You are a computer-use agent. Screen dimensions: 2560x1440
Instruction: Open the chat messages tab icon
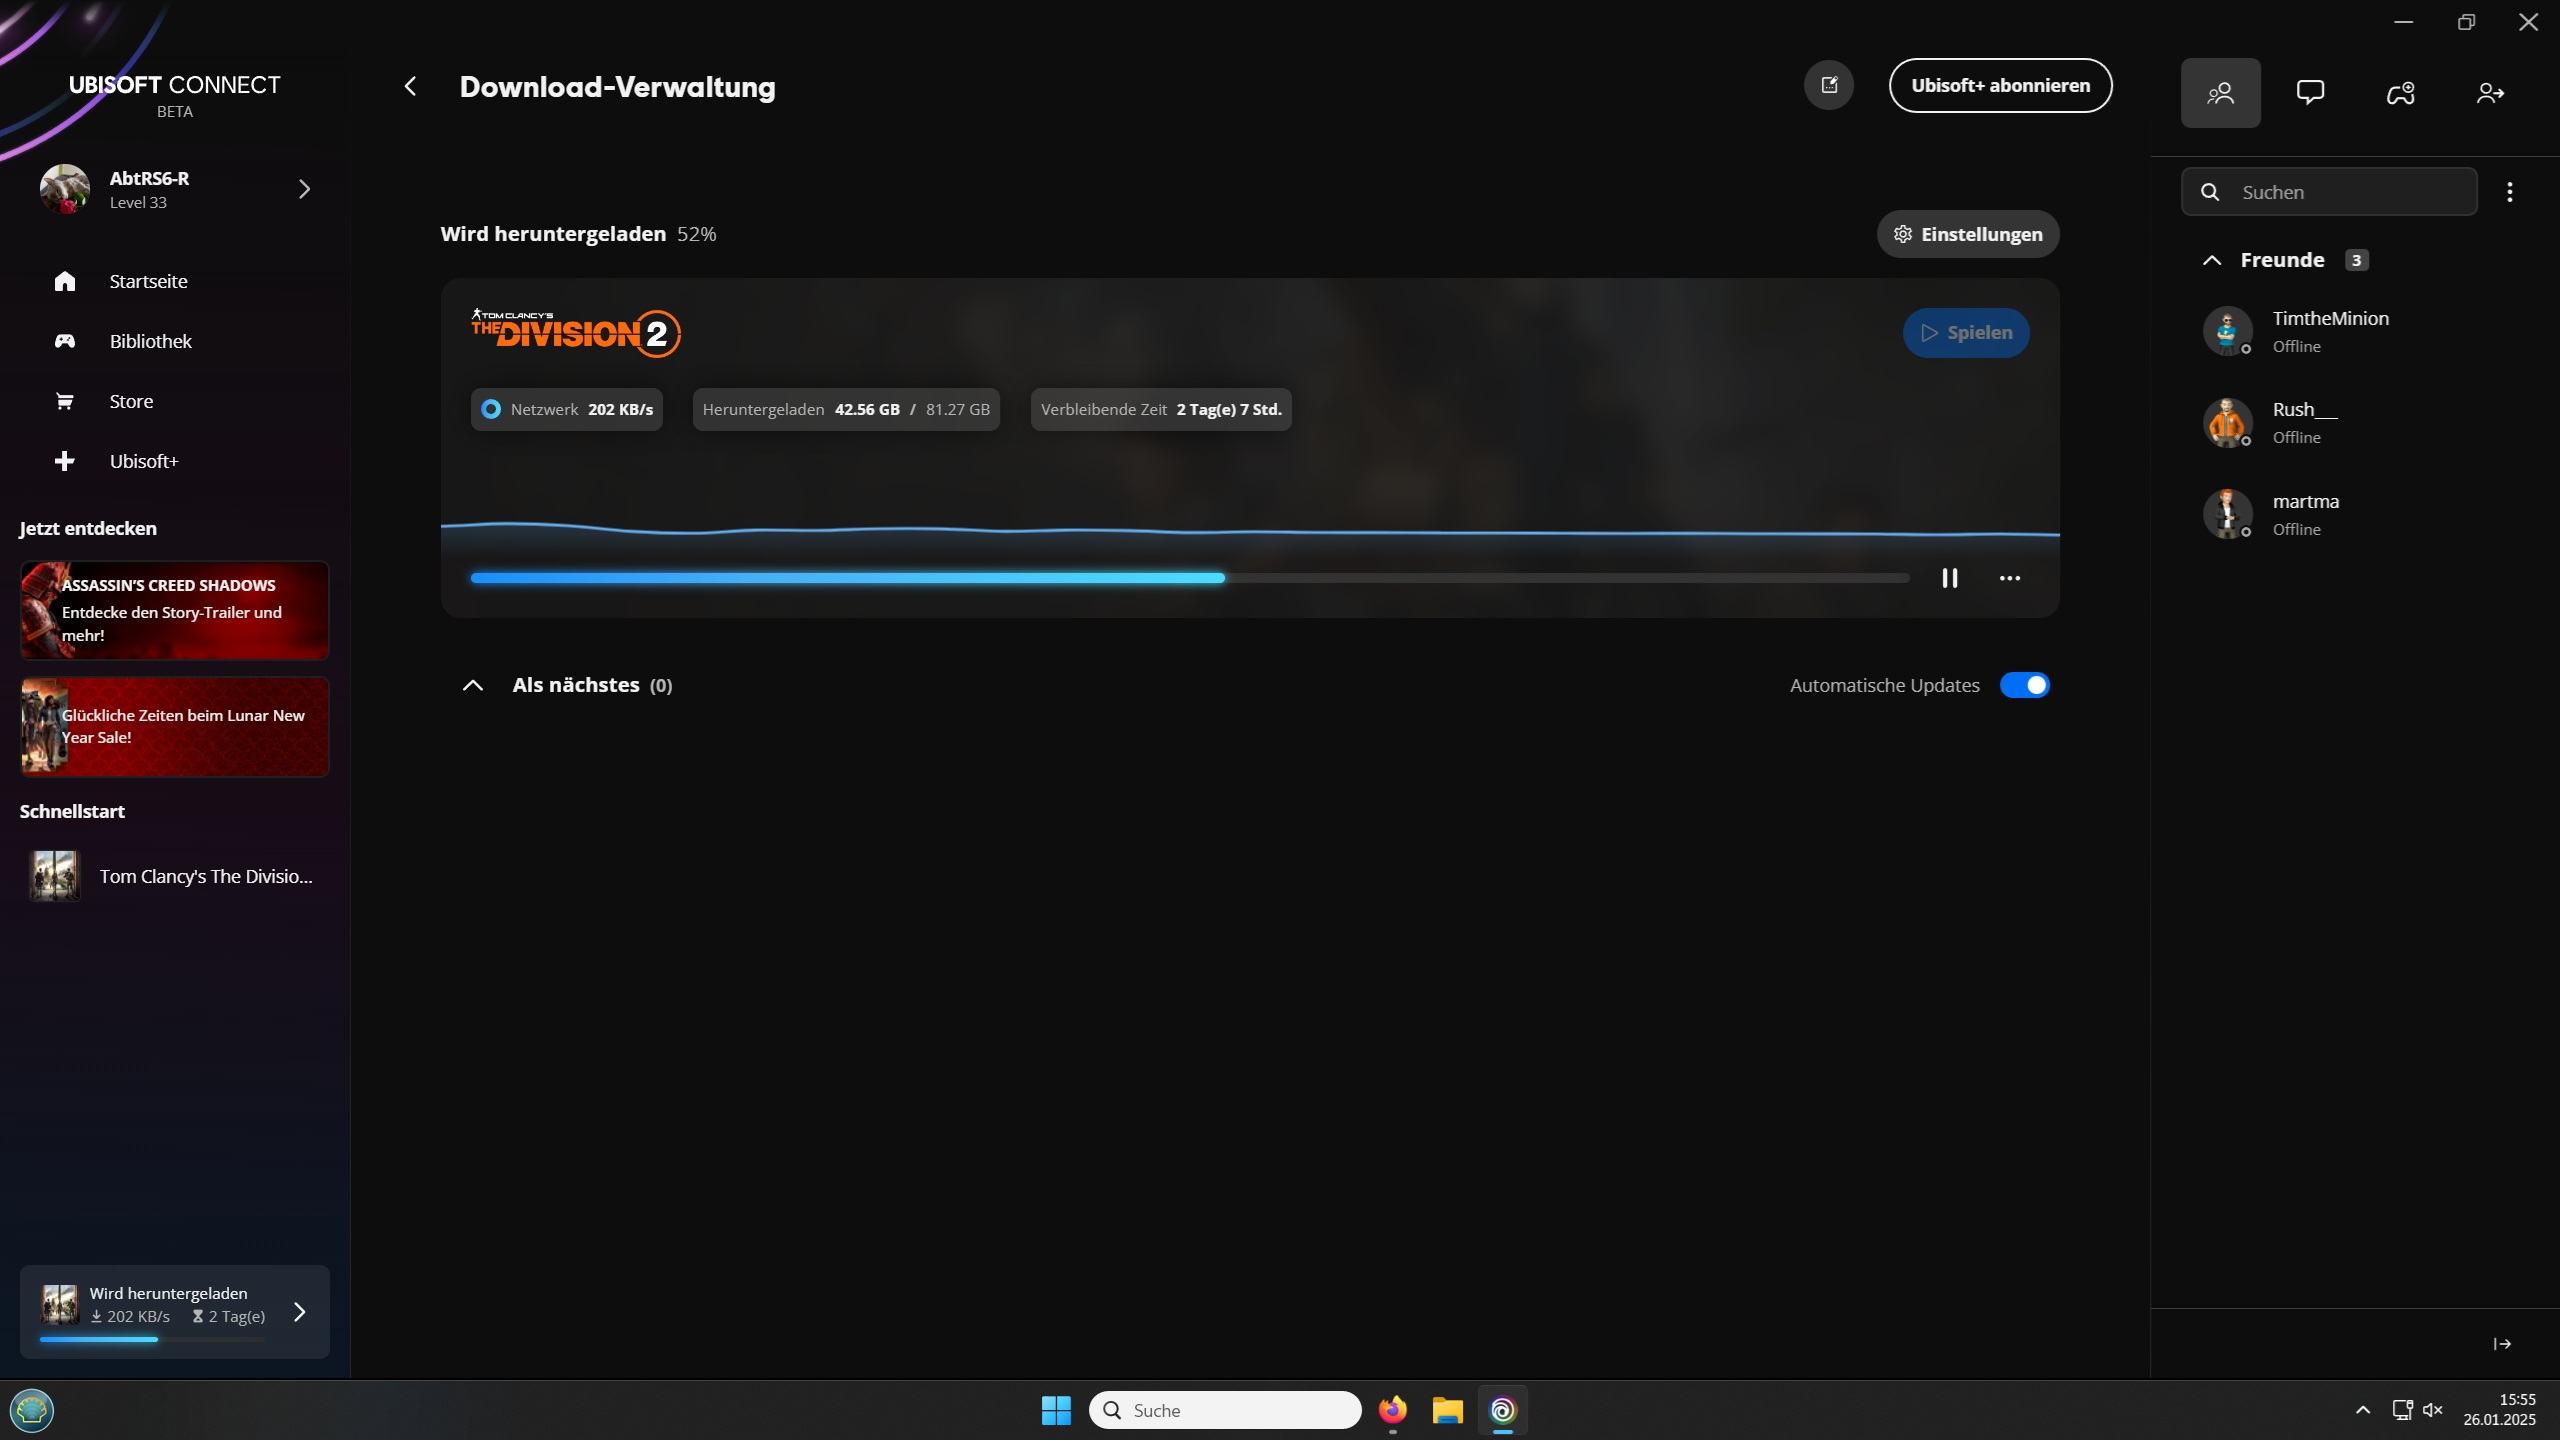tap(2310, 93)
